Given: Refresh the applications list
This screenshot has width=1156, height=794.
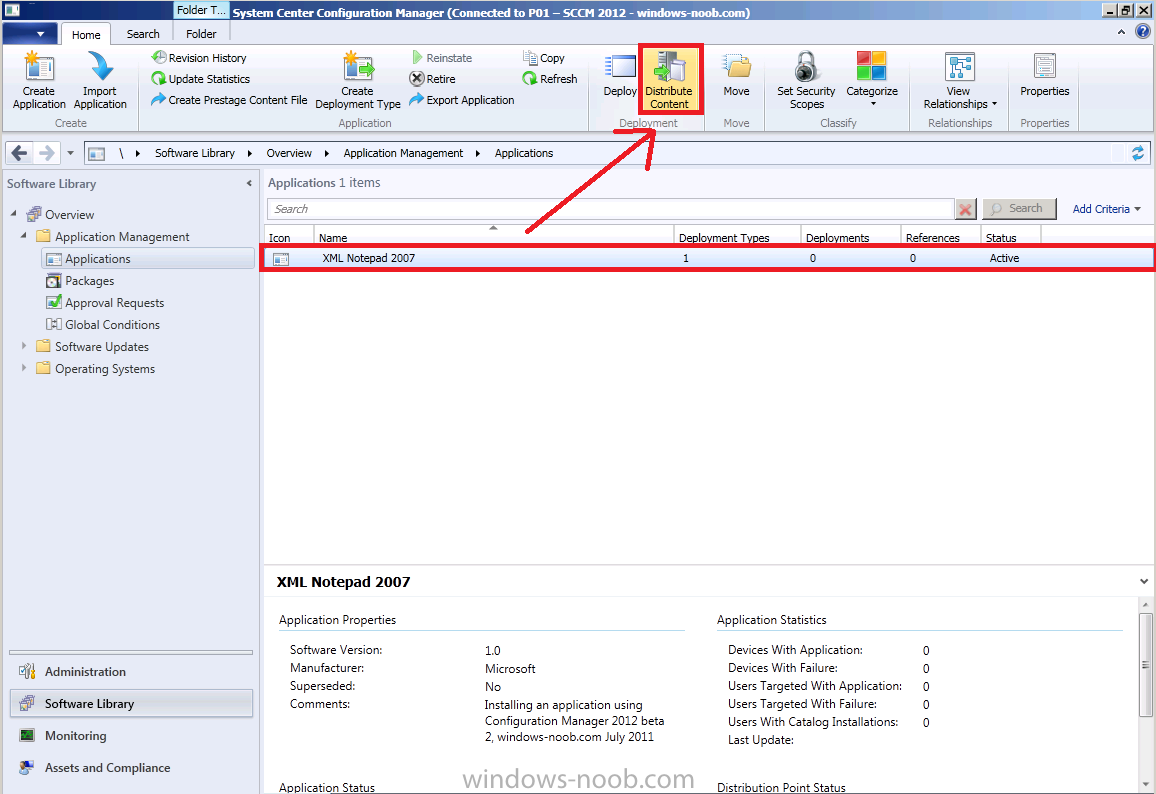Looking at the screenshot, I should tap(550, 79).
